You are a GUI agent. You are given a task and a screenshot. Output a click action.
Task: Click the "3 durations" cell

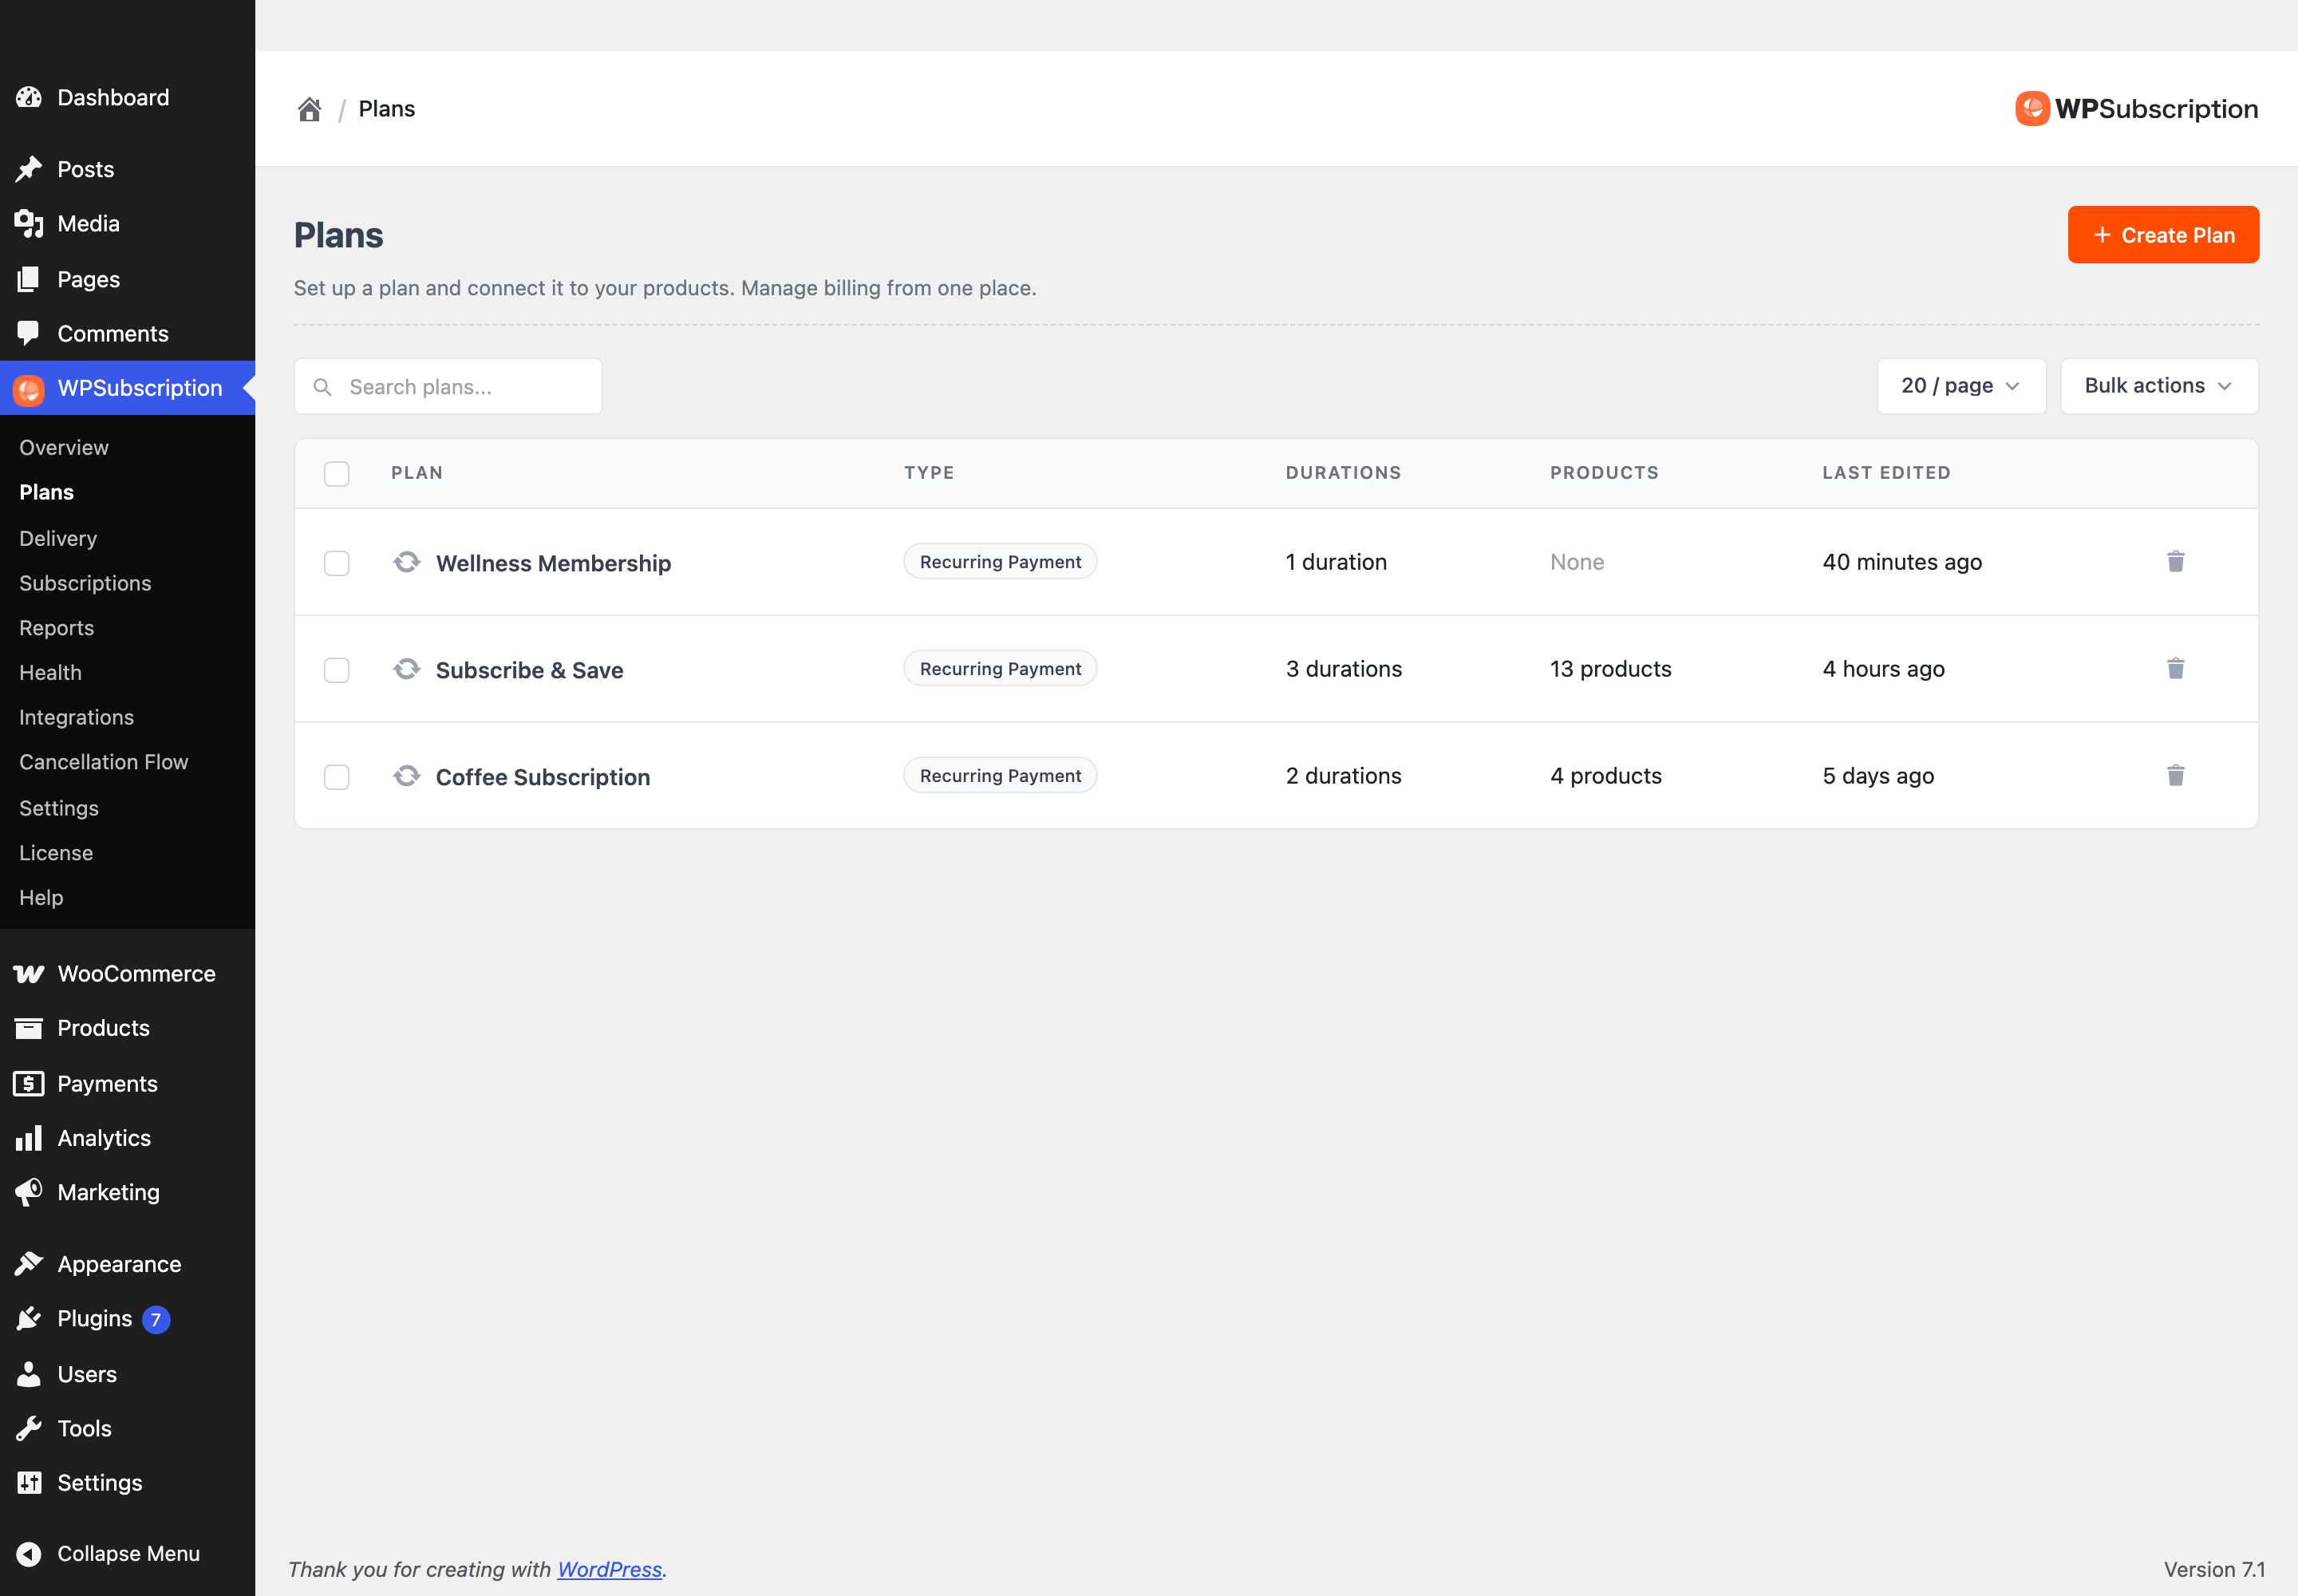pos(1343,669)
